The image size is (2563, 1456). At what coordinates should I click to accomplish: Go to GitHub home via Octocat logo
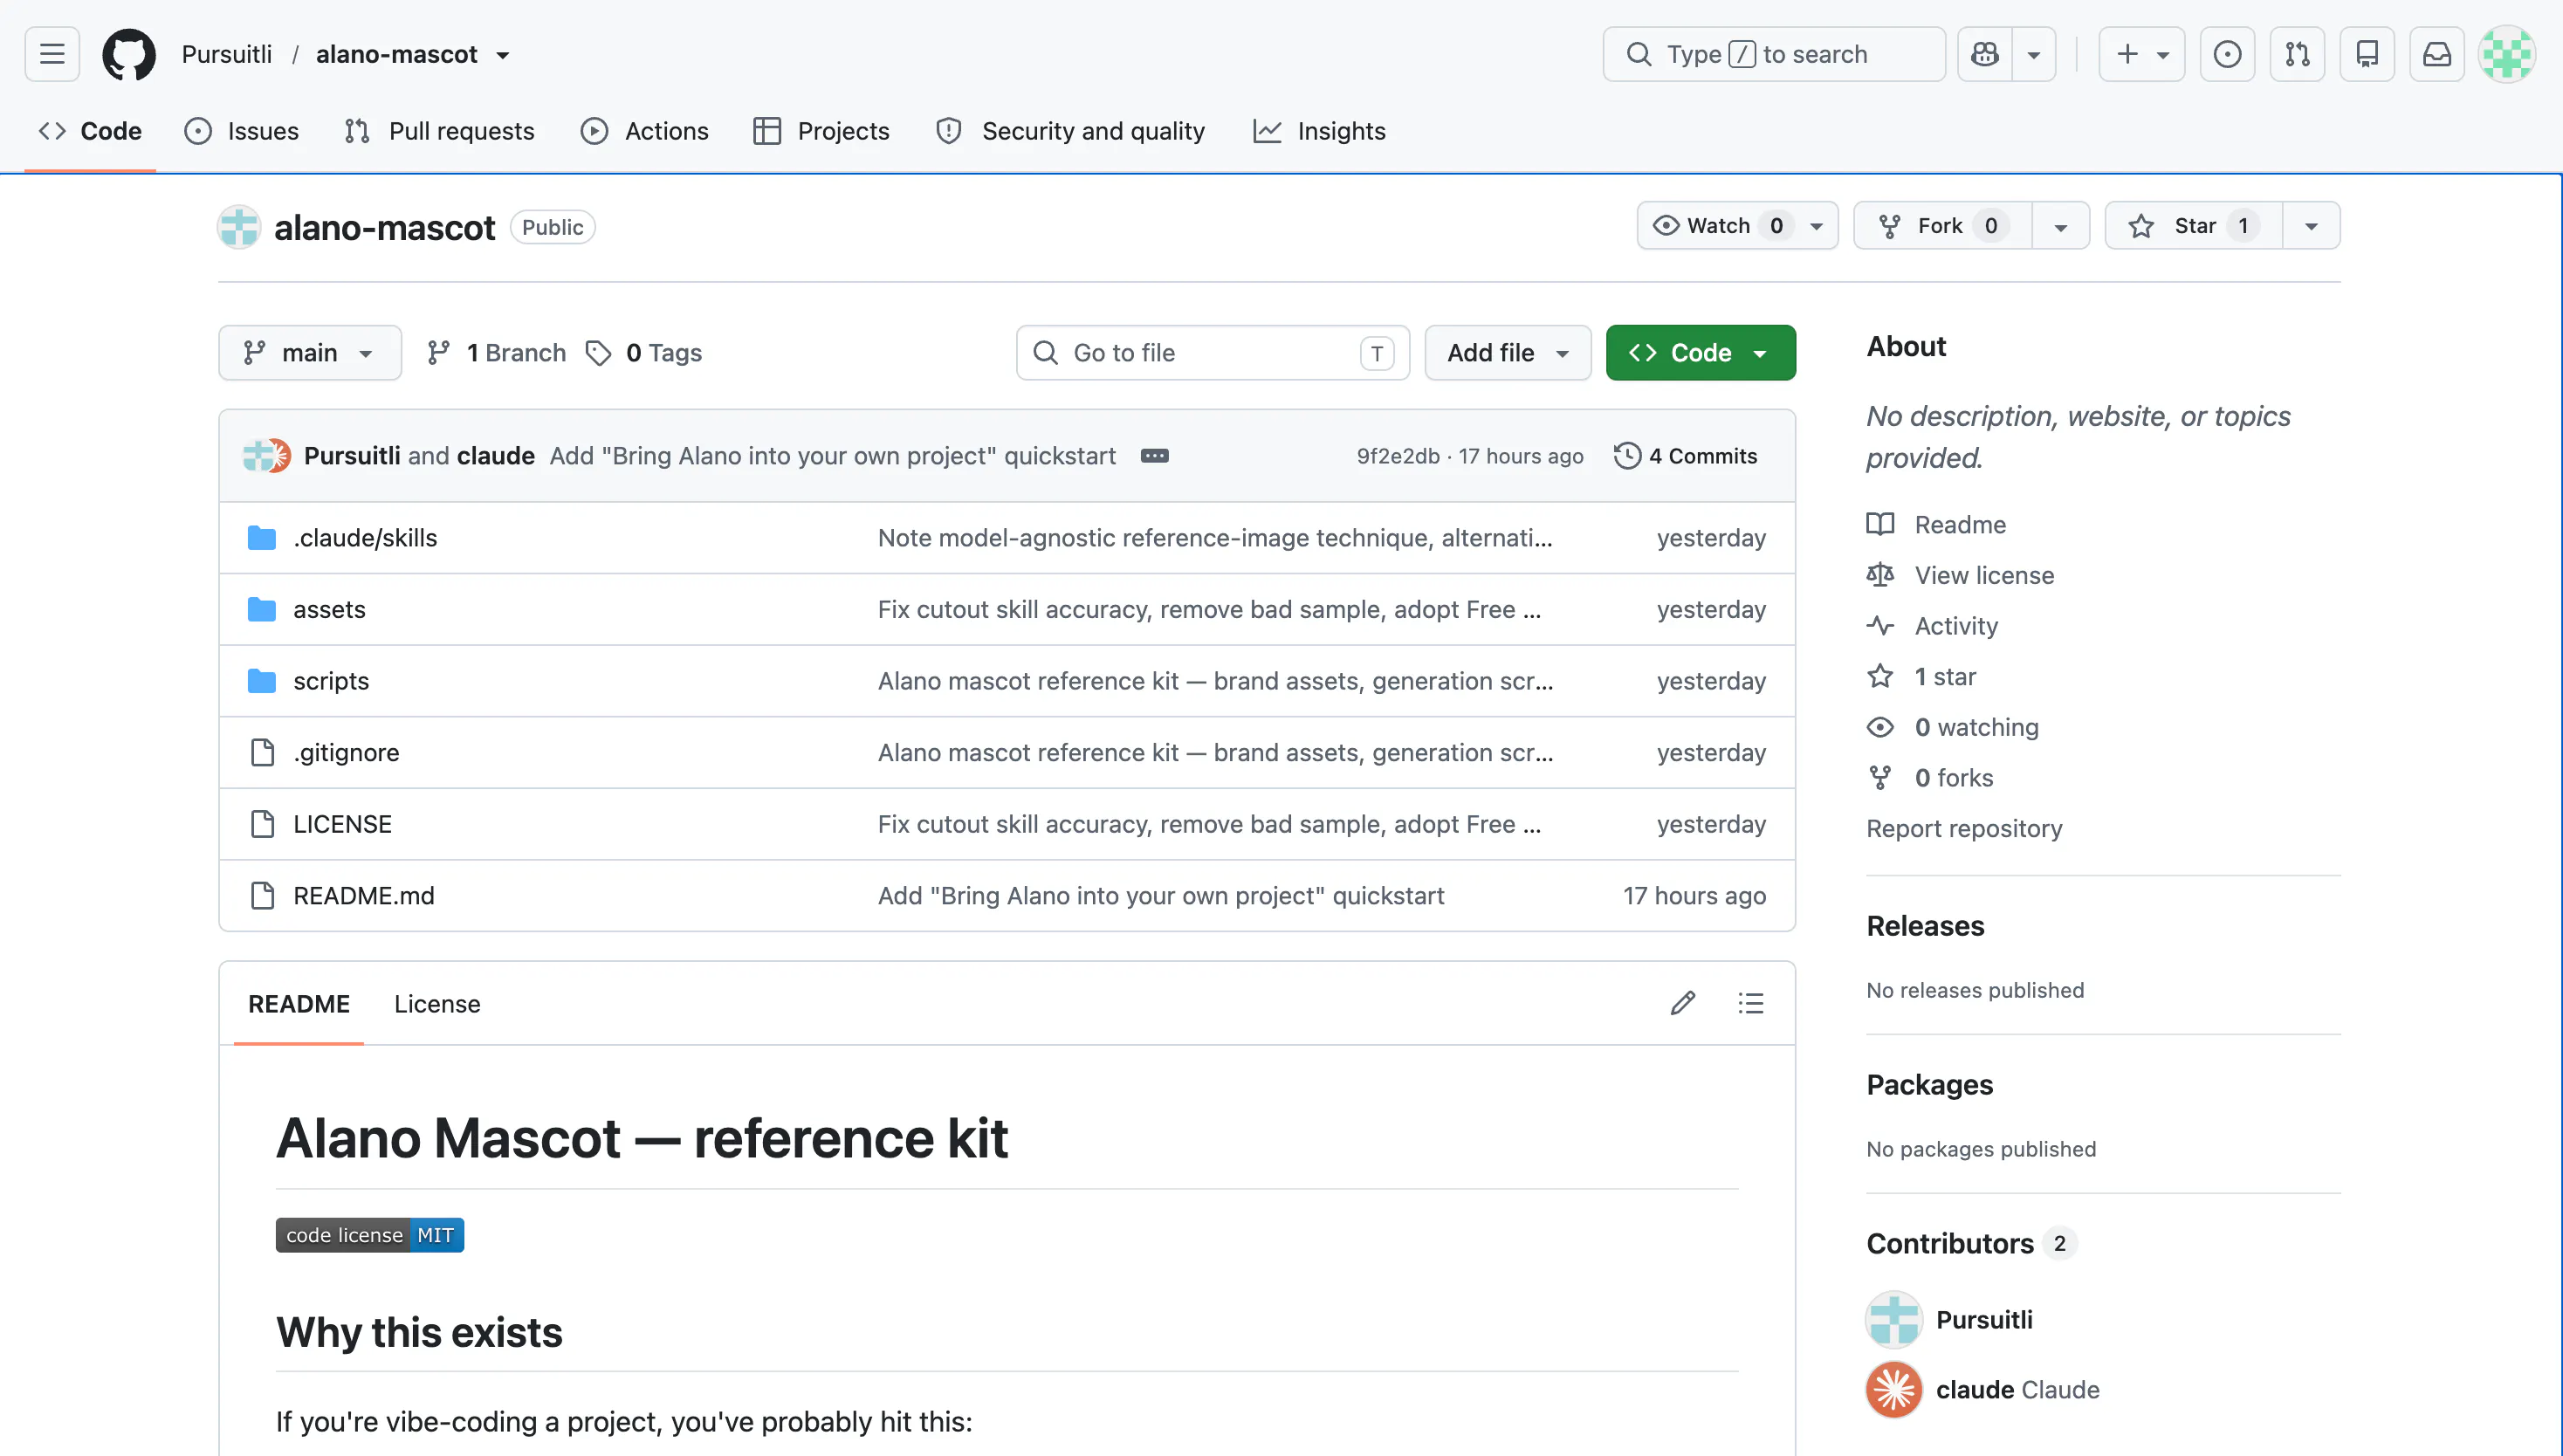click(129, 54)
